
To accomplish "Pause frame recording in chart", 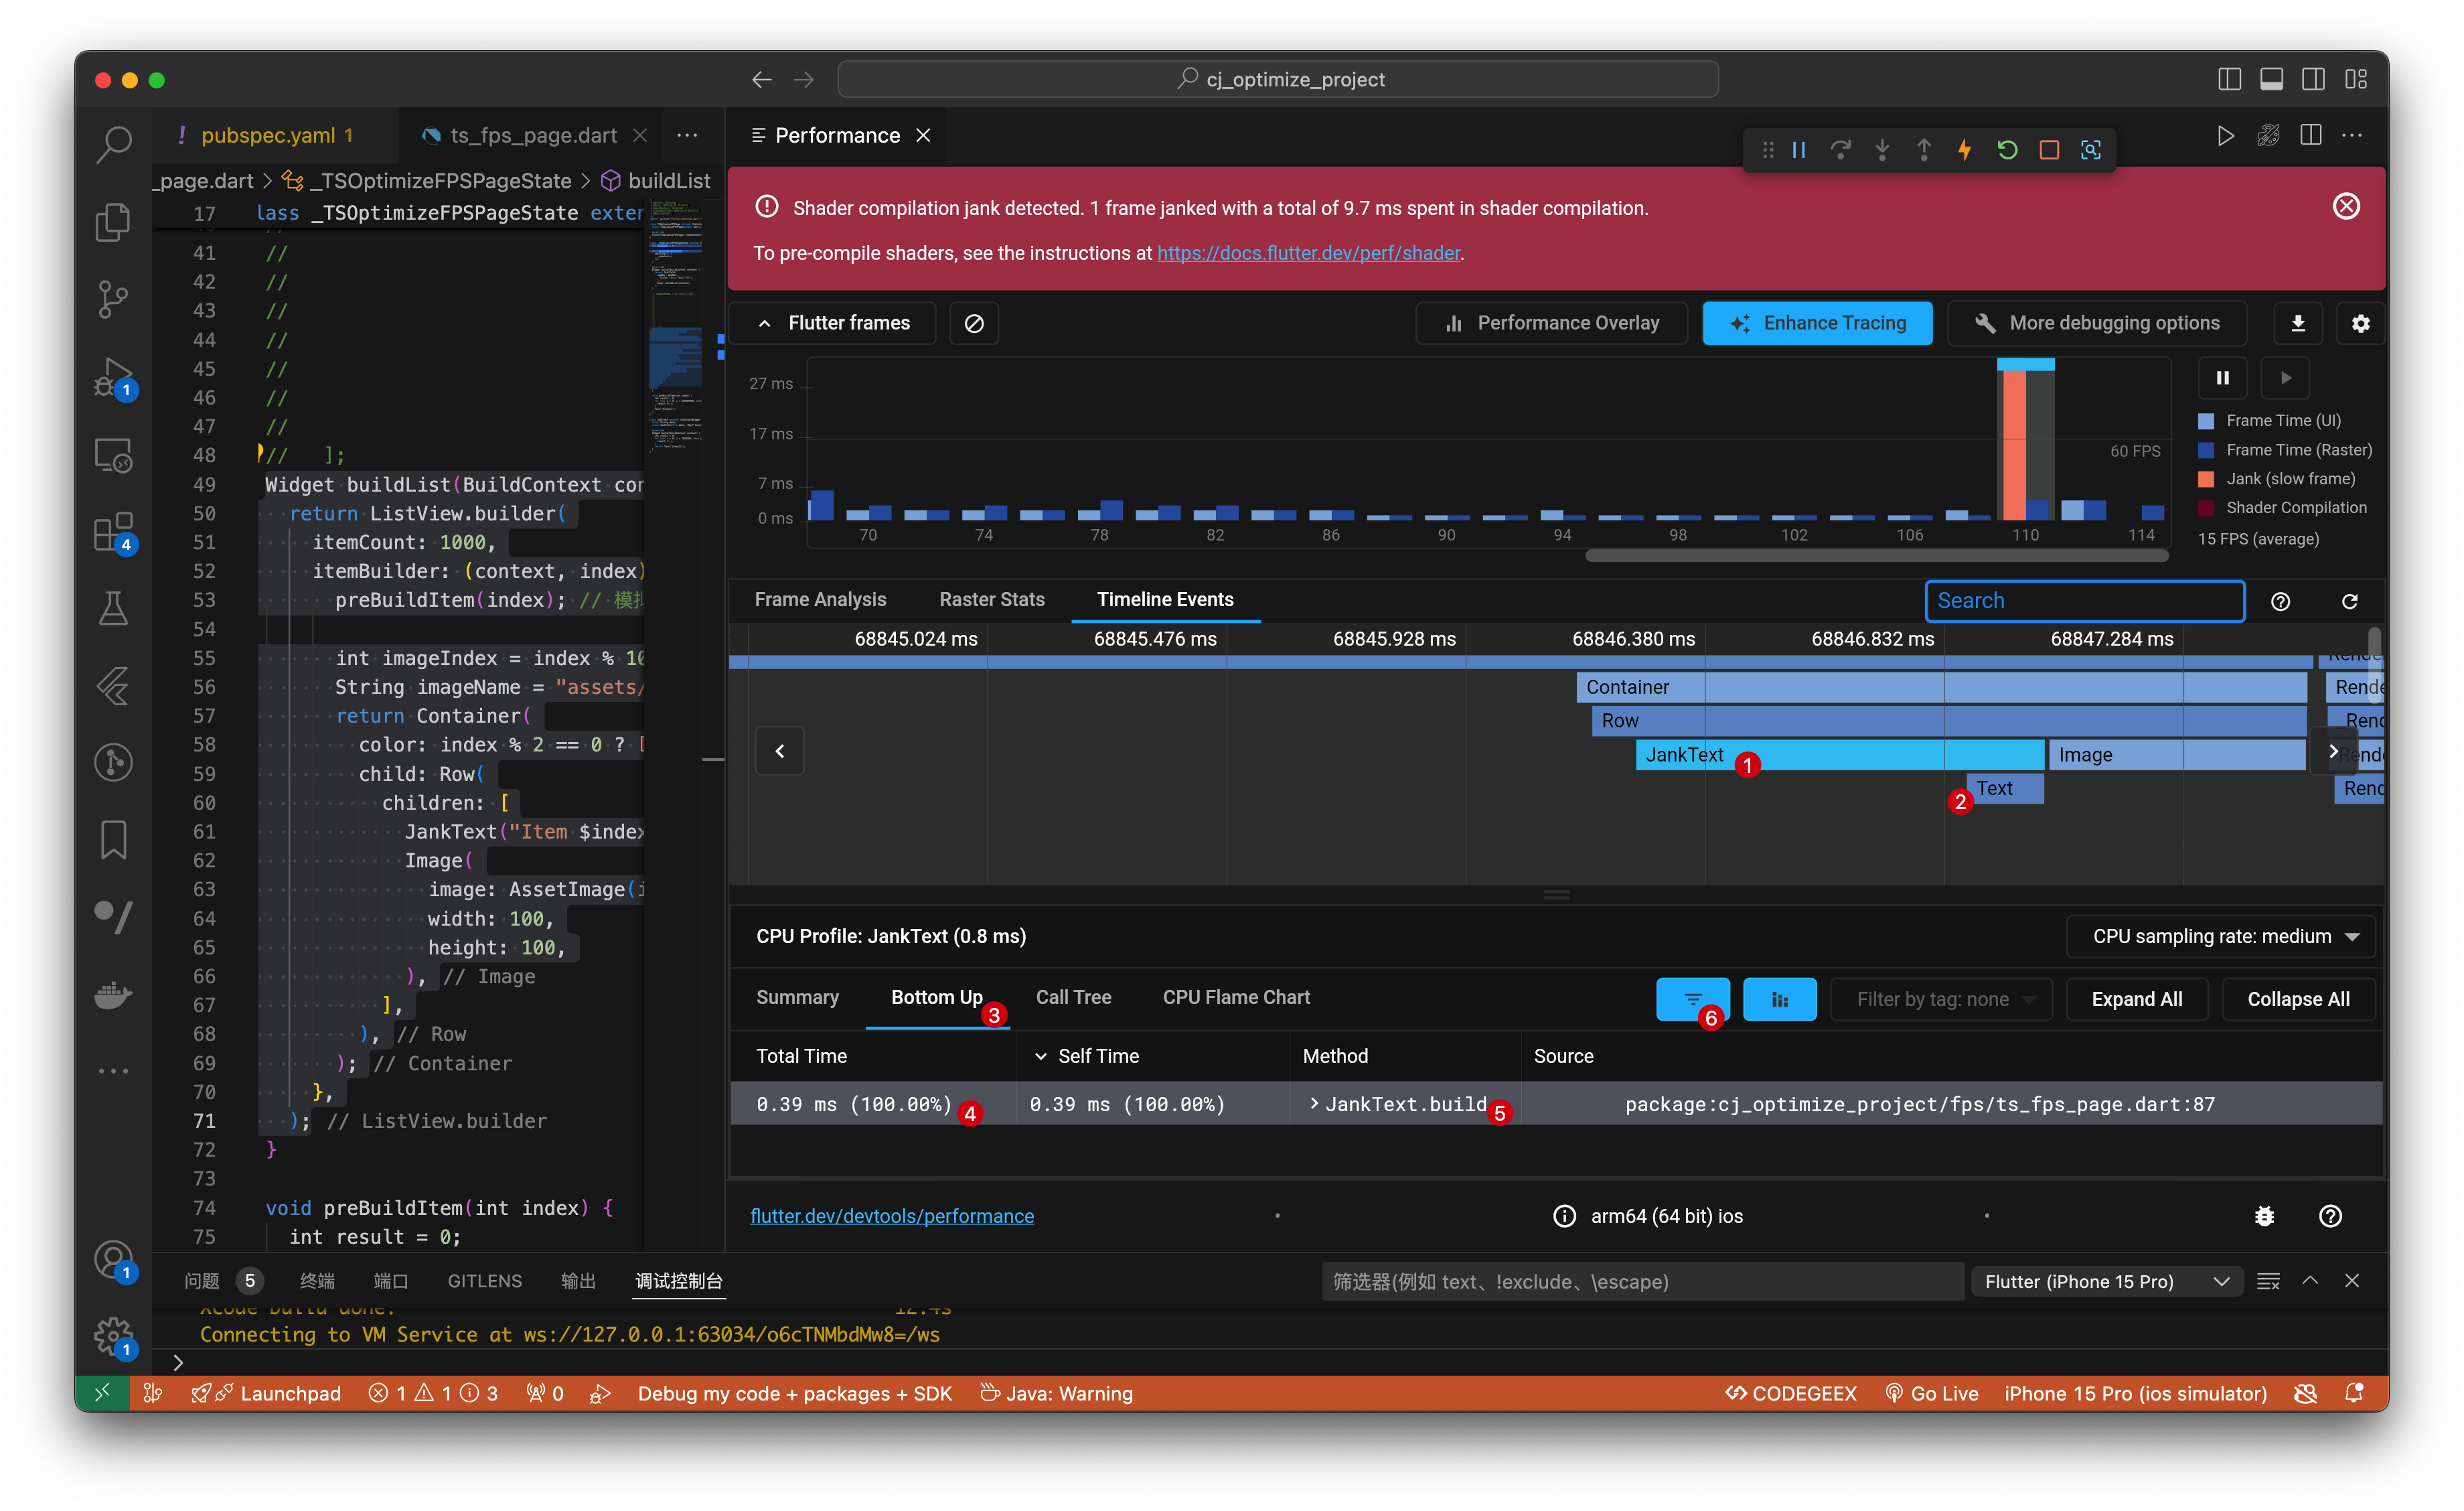I will click(x=2223, y=378).
